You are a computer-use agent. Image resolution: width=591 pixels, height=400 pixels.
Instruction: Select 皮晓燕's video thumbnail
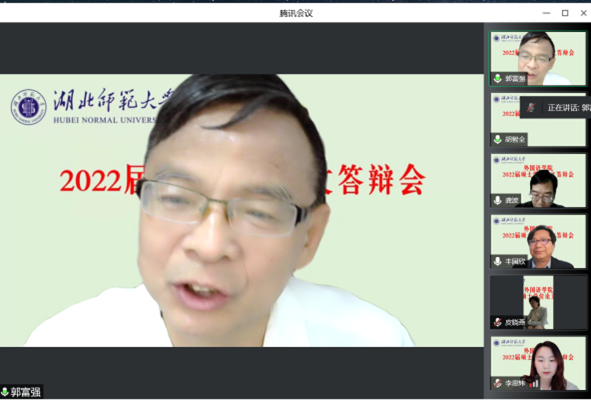[538, 302]
